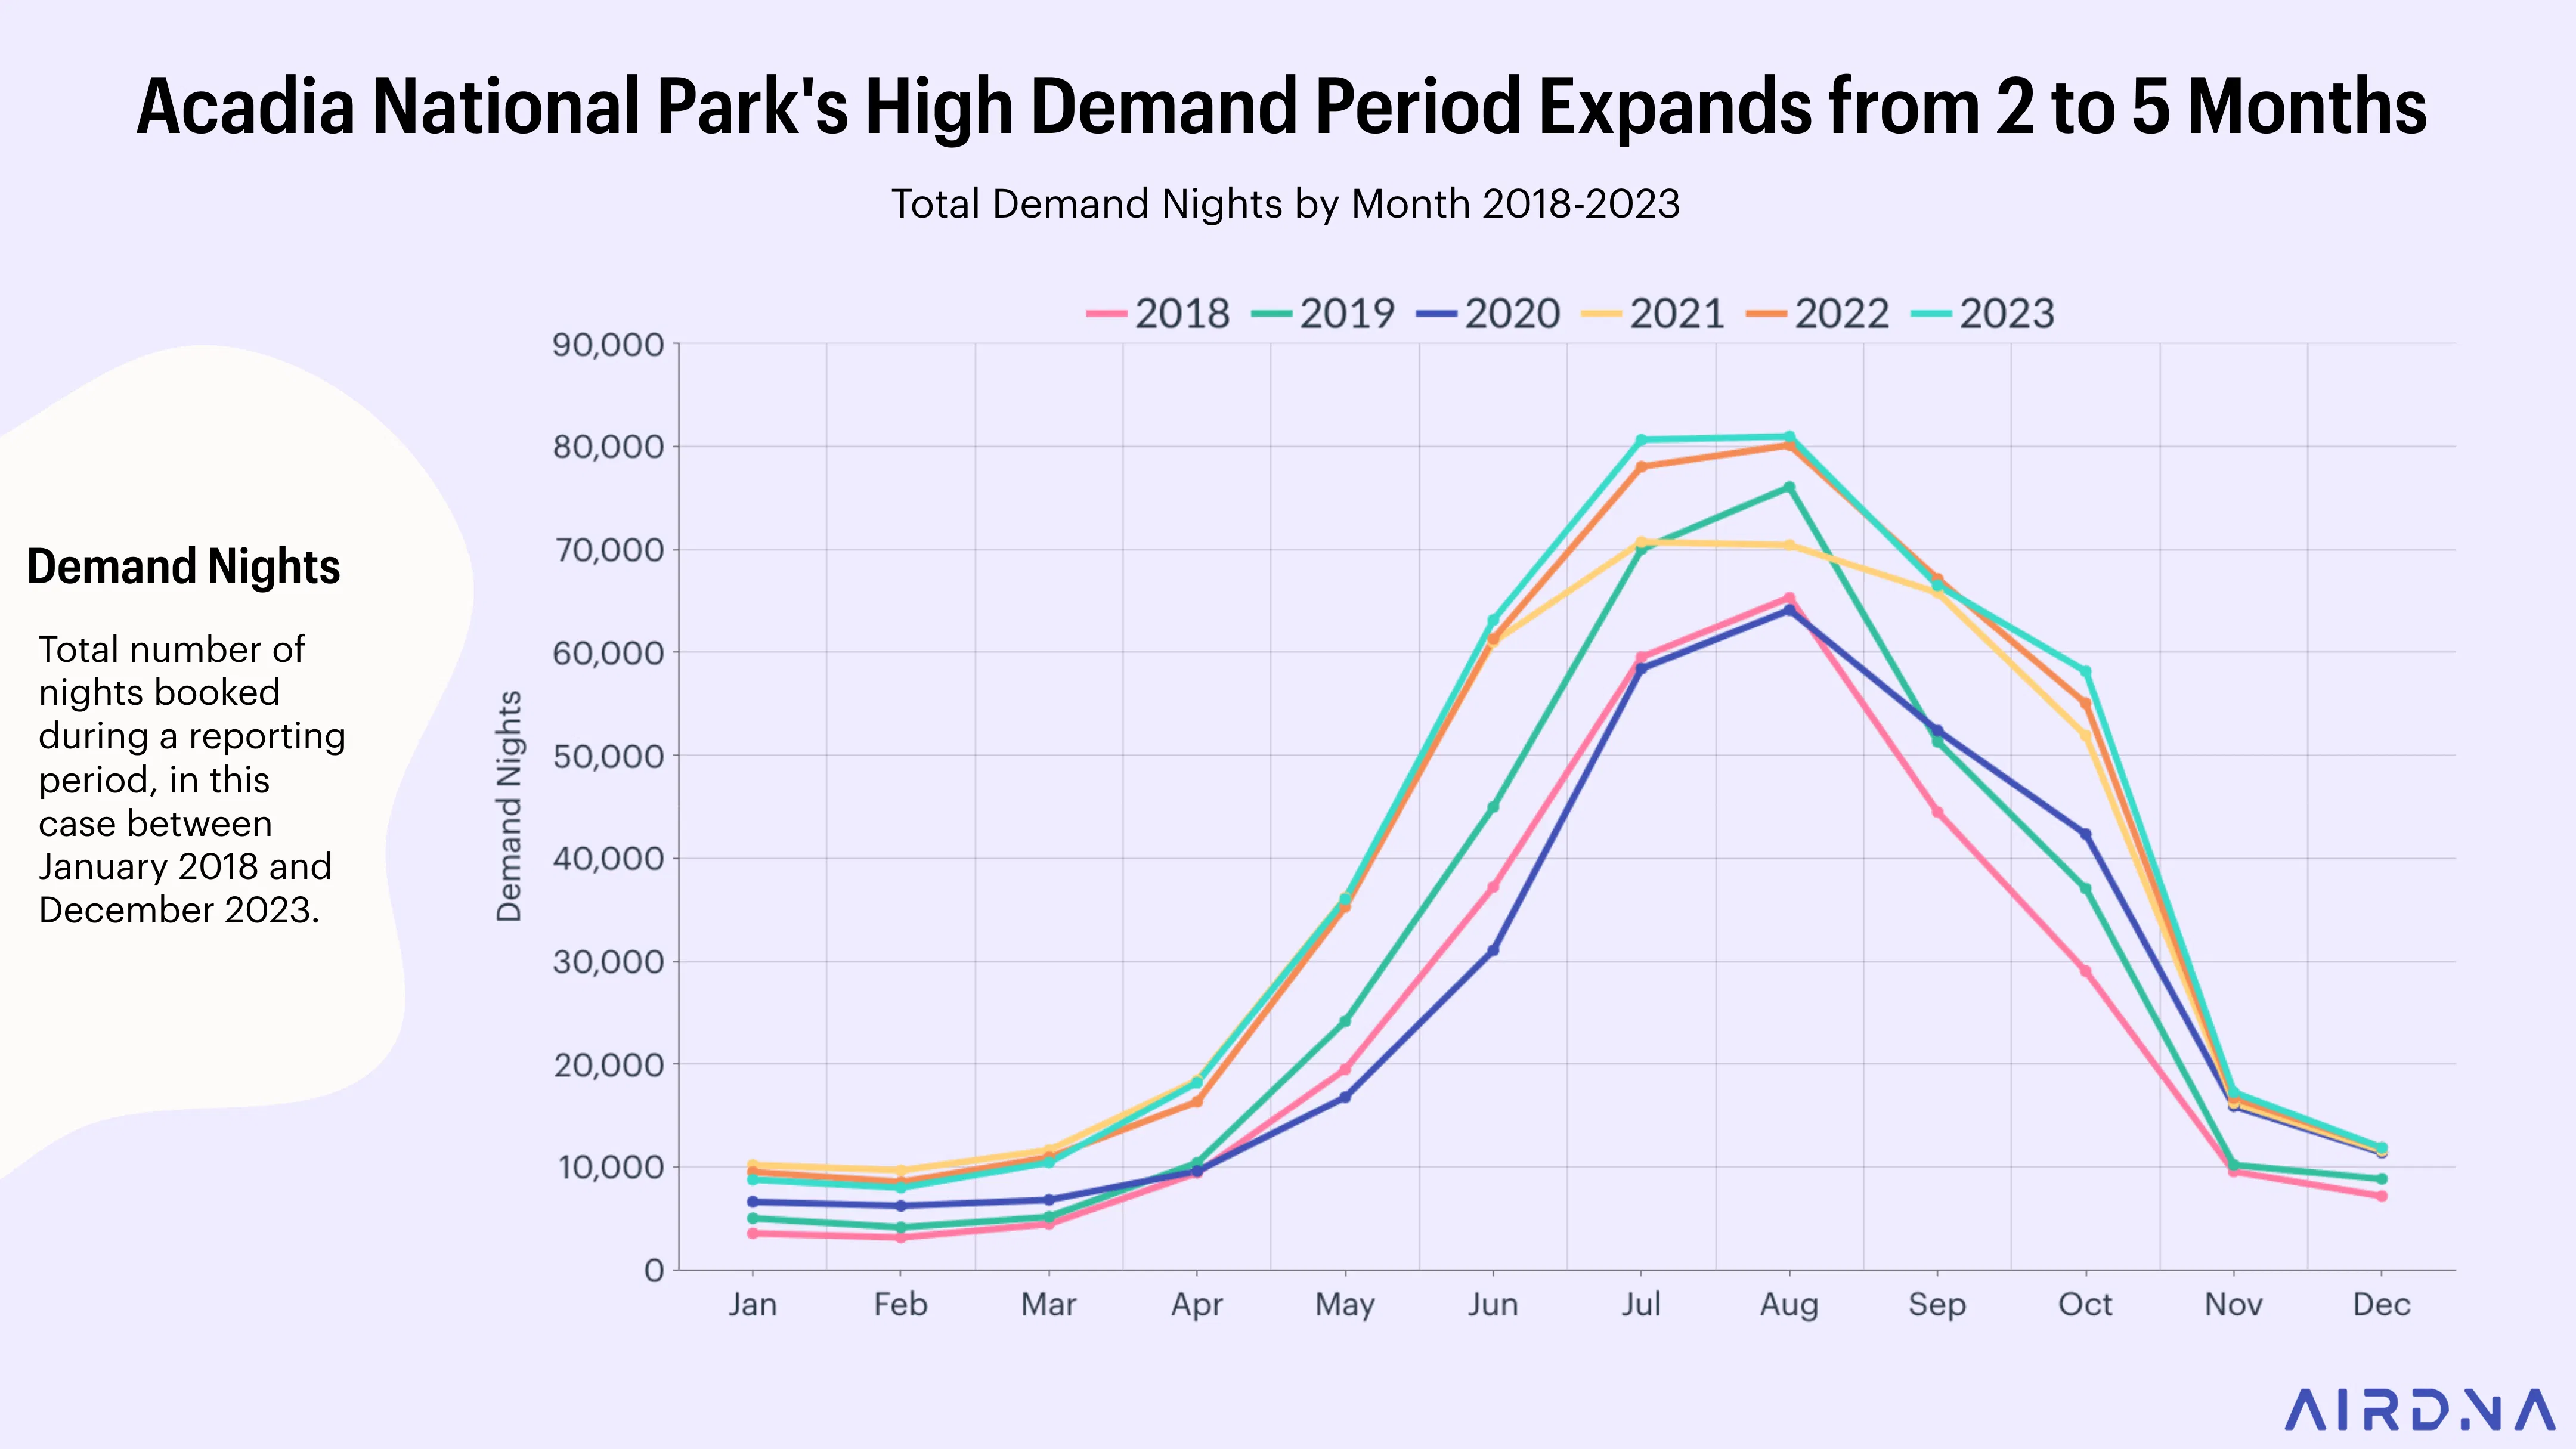This screenshot has width=2576, height=1449.
Task: Click the AIRDNA logo
Action: pos(2420,1410)
